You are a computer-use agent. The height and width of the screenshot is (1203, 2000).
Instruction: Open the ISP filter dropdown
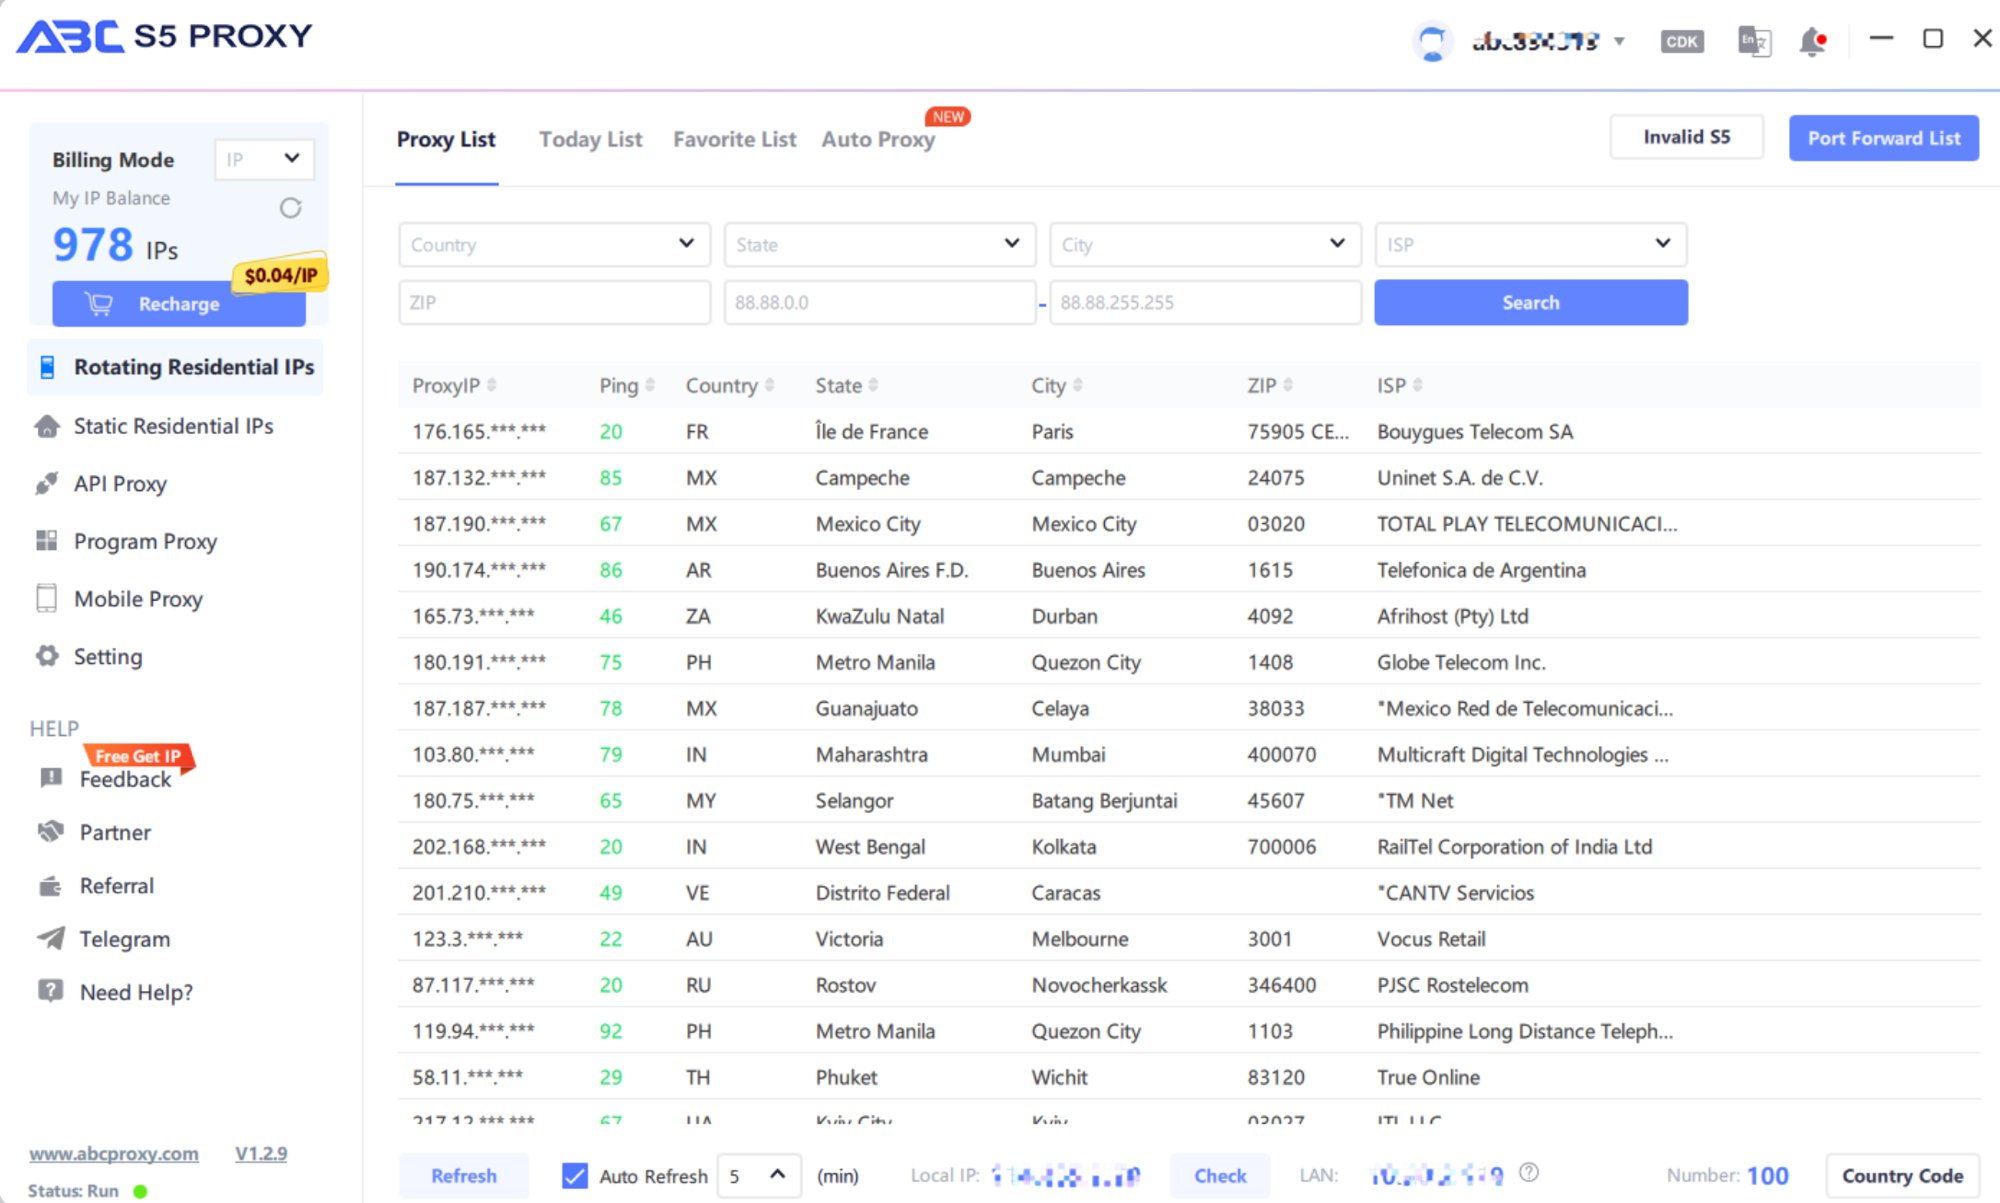click(x=1531, y=245)
